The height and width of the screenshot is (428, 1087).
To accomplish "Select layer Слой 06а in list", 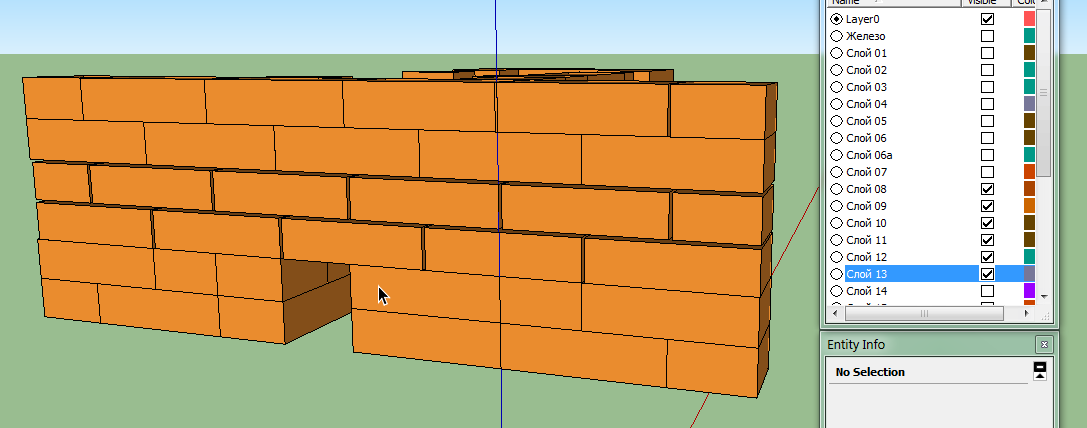I will 869,155.
